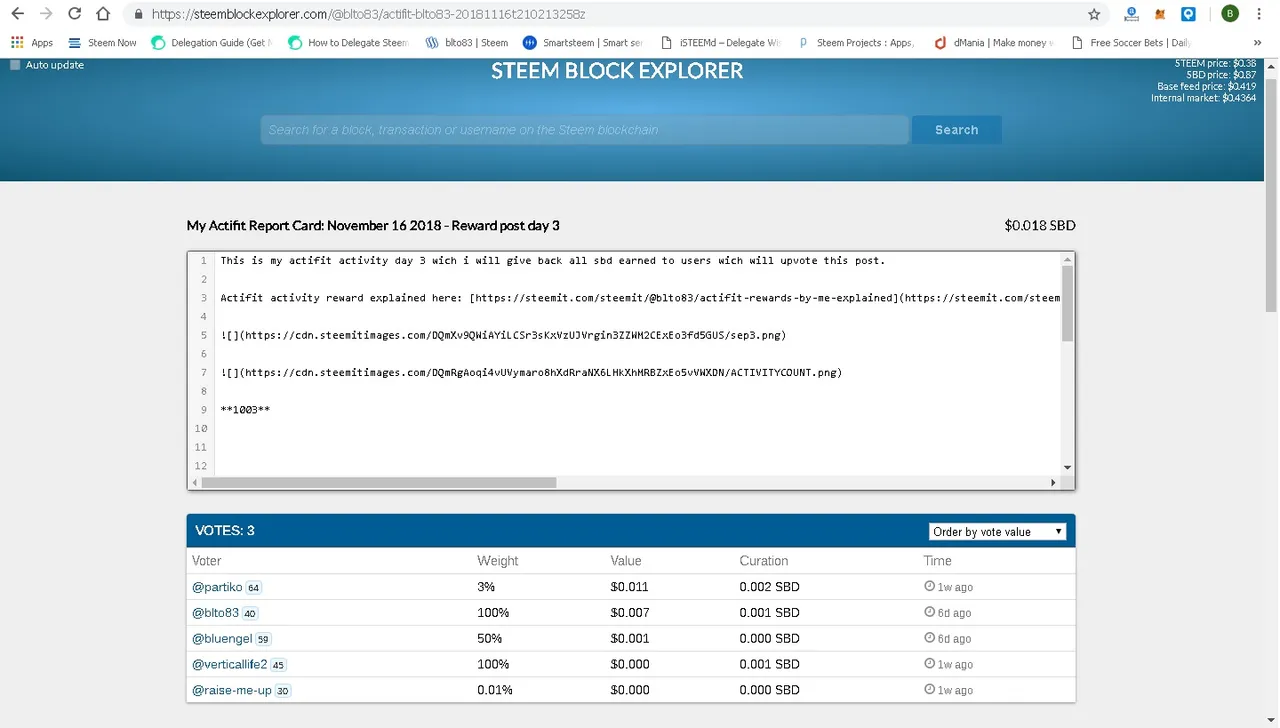Click the $0.018 SBD payout value
Screen dimensions: 1280x728
click(1040, 226)
